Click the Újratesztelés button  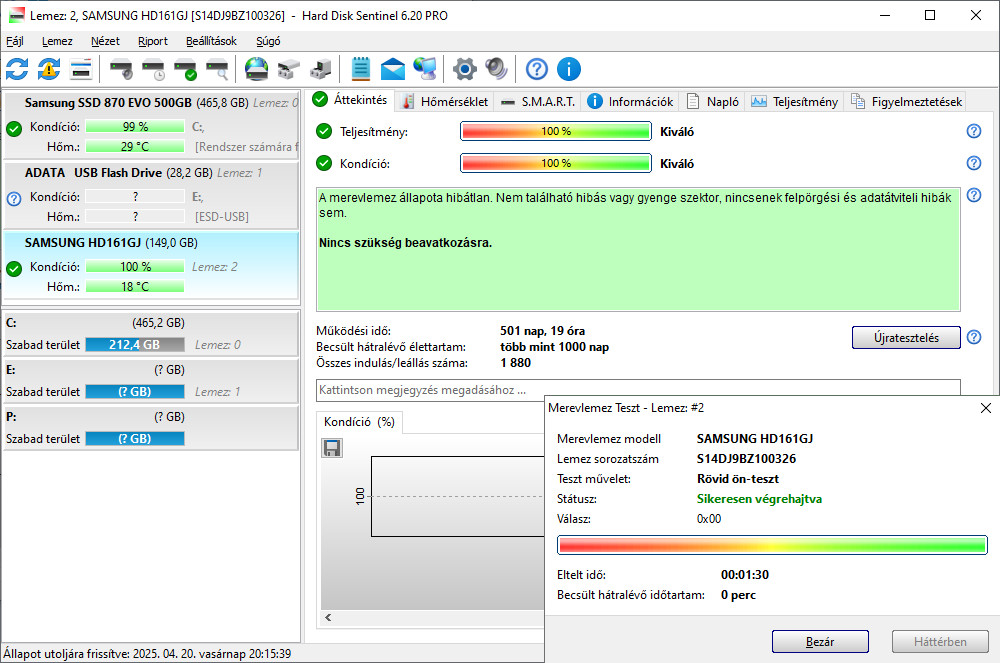pyautogui.click(x=906, y=338)
